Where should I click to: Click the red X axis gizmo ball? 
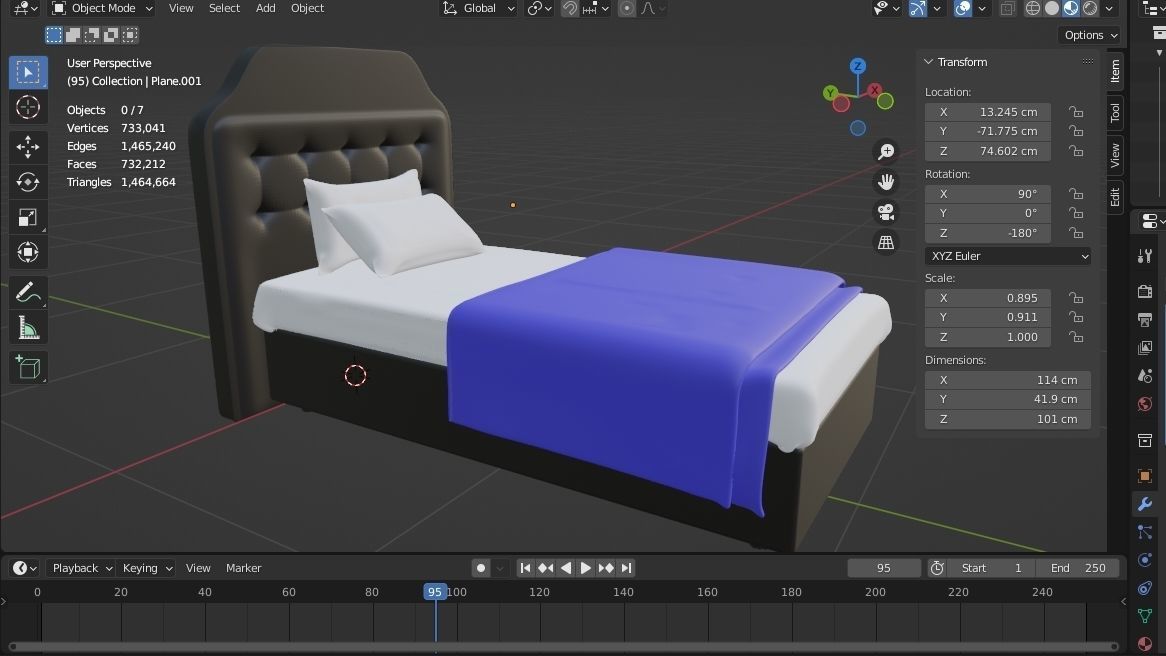[x=874, y=90]
